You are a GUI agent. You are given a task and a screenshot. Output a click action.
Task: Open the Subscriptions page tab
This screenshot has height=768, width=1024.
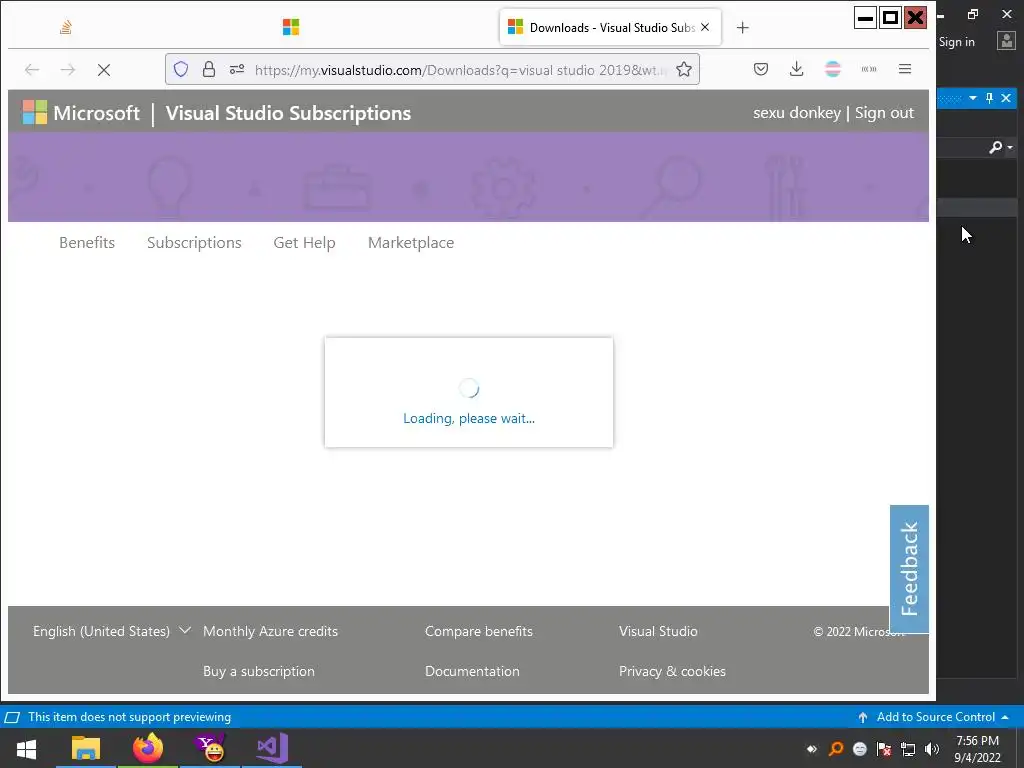pos(194,243)
